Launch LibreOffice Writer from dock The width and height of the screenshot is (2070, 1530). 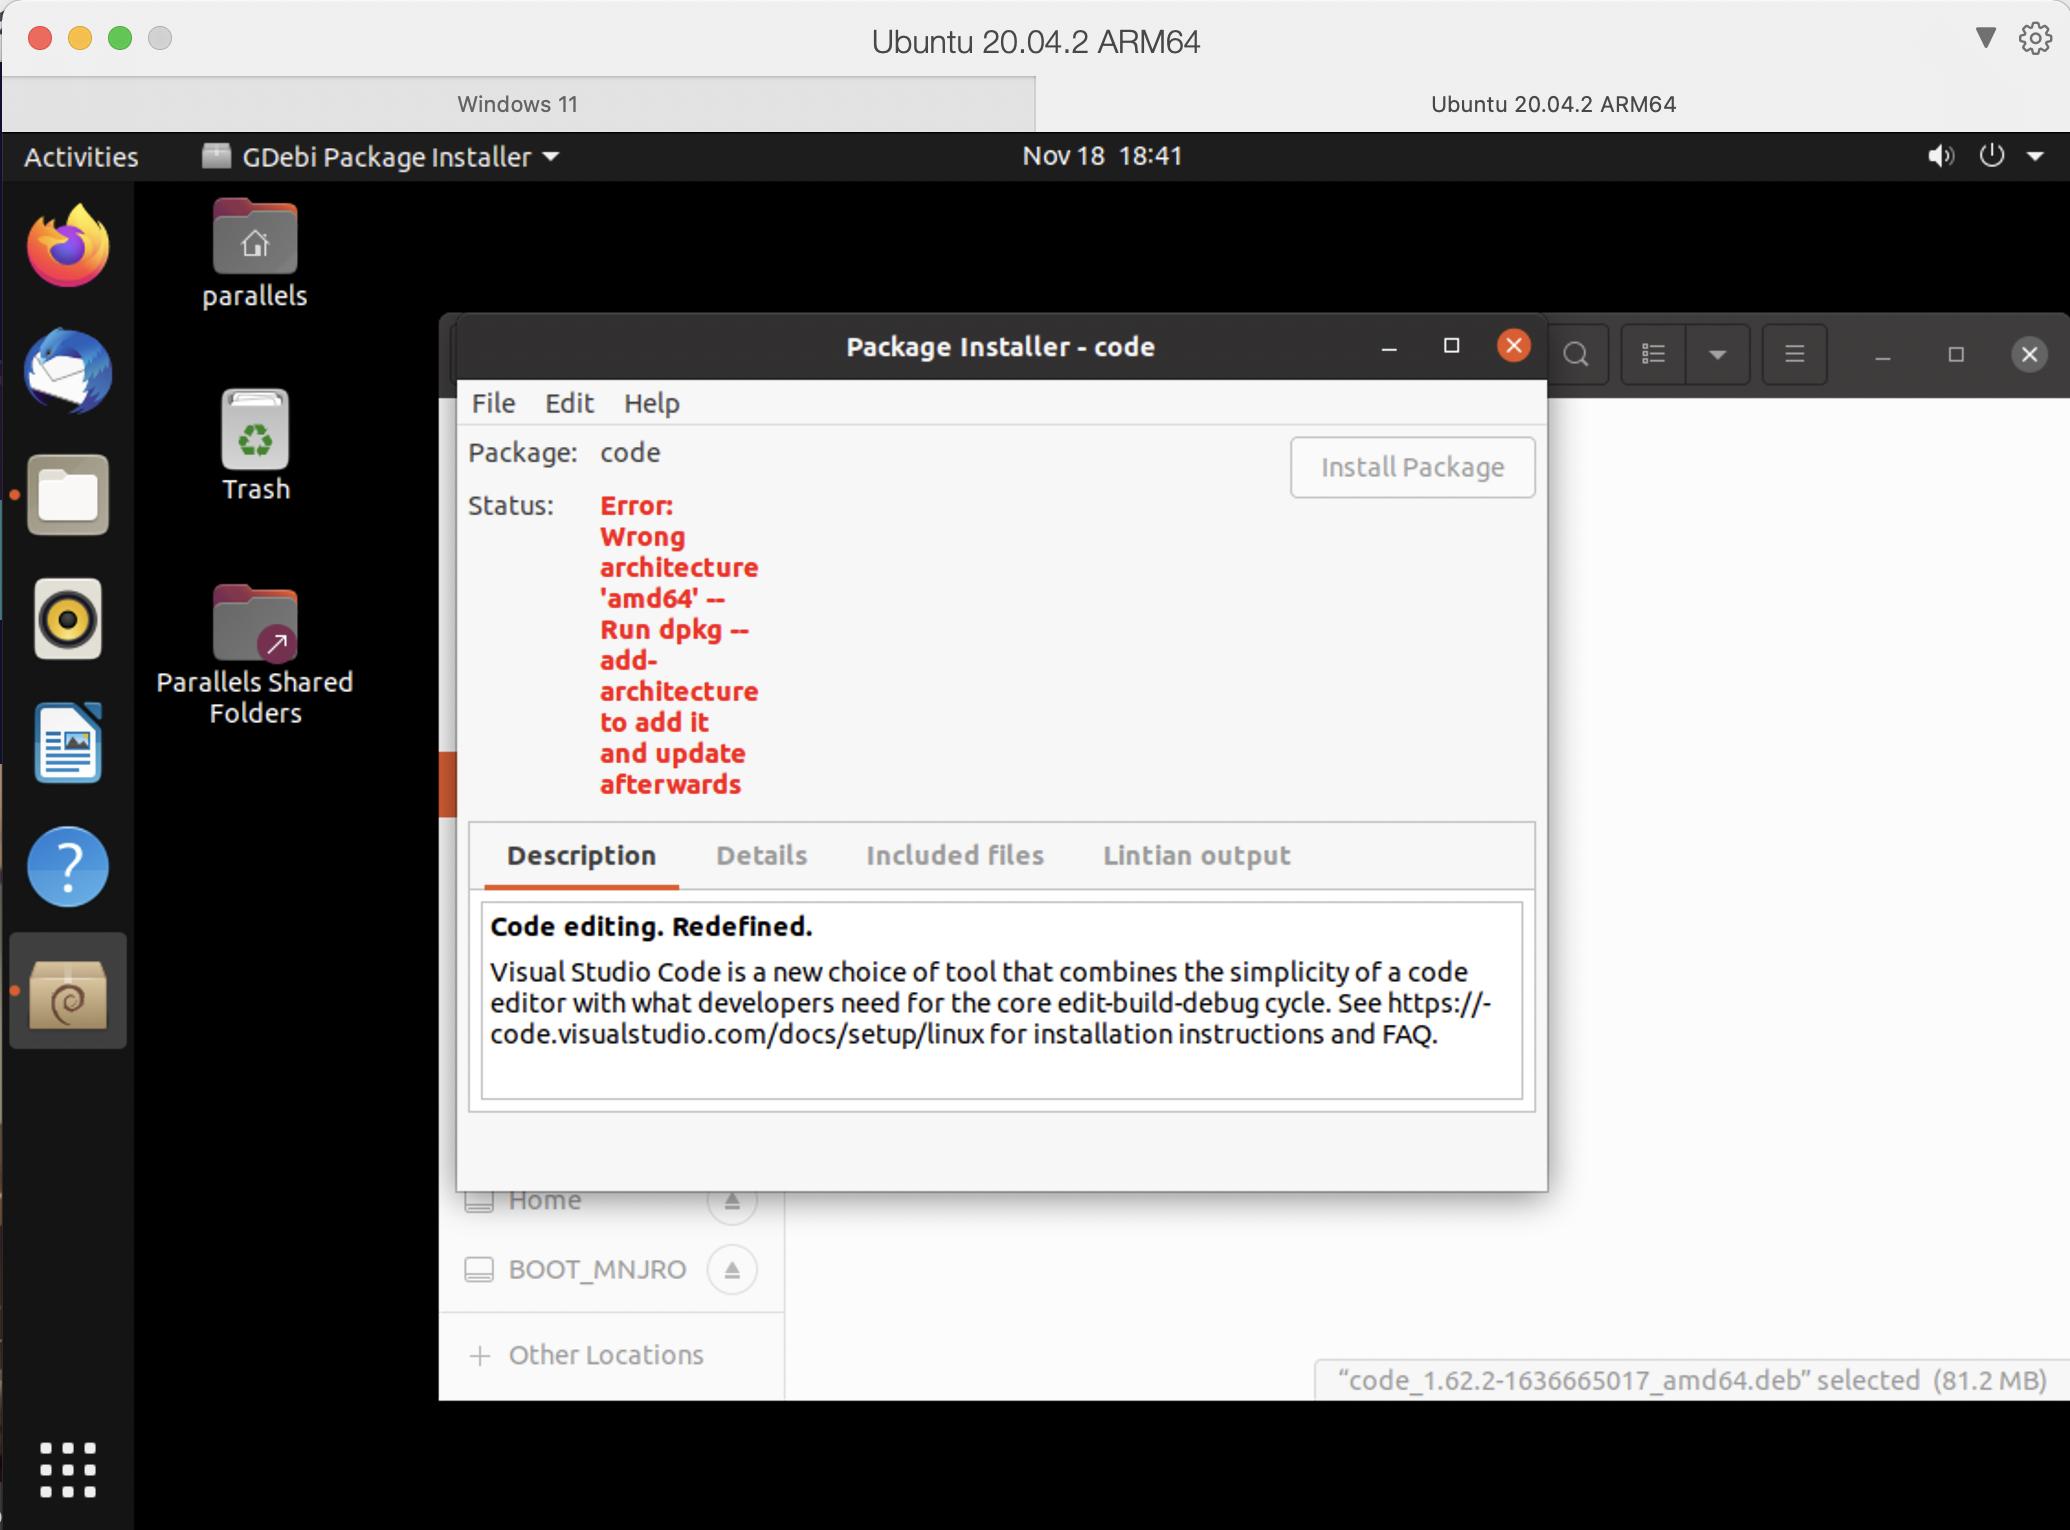tap(68, 743)
